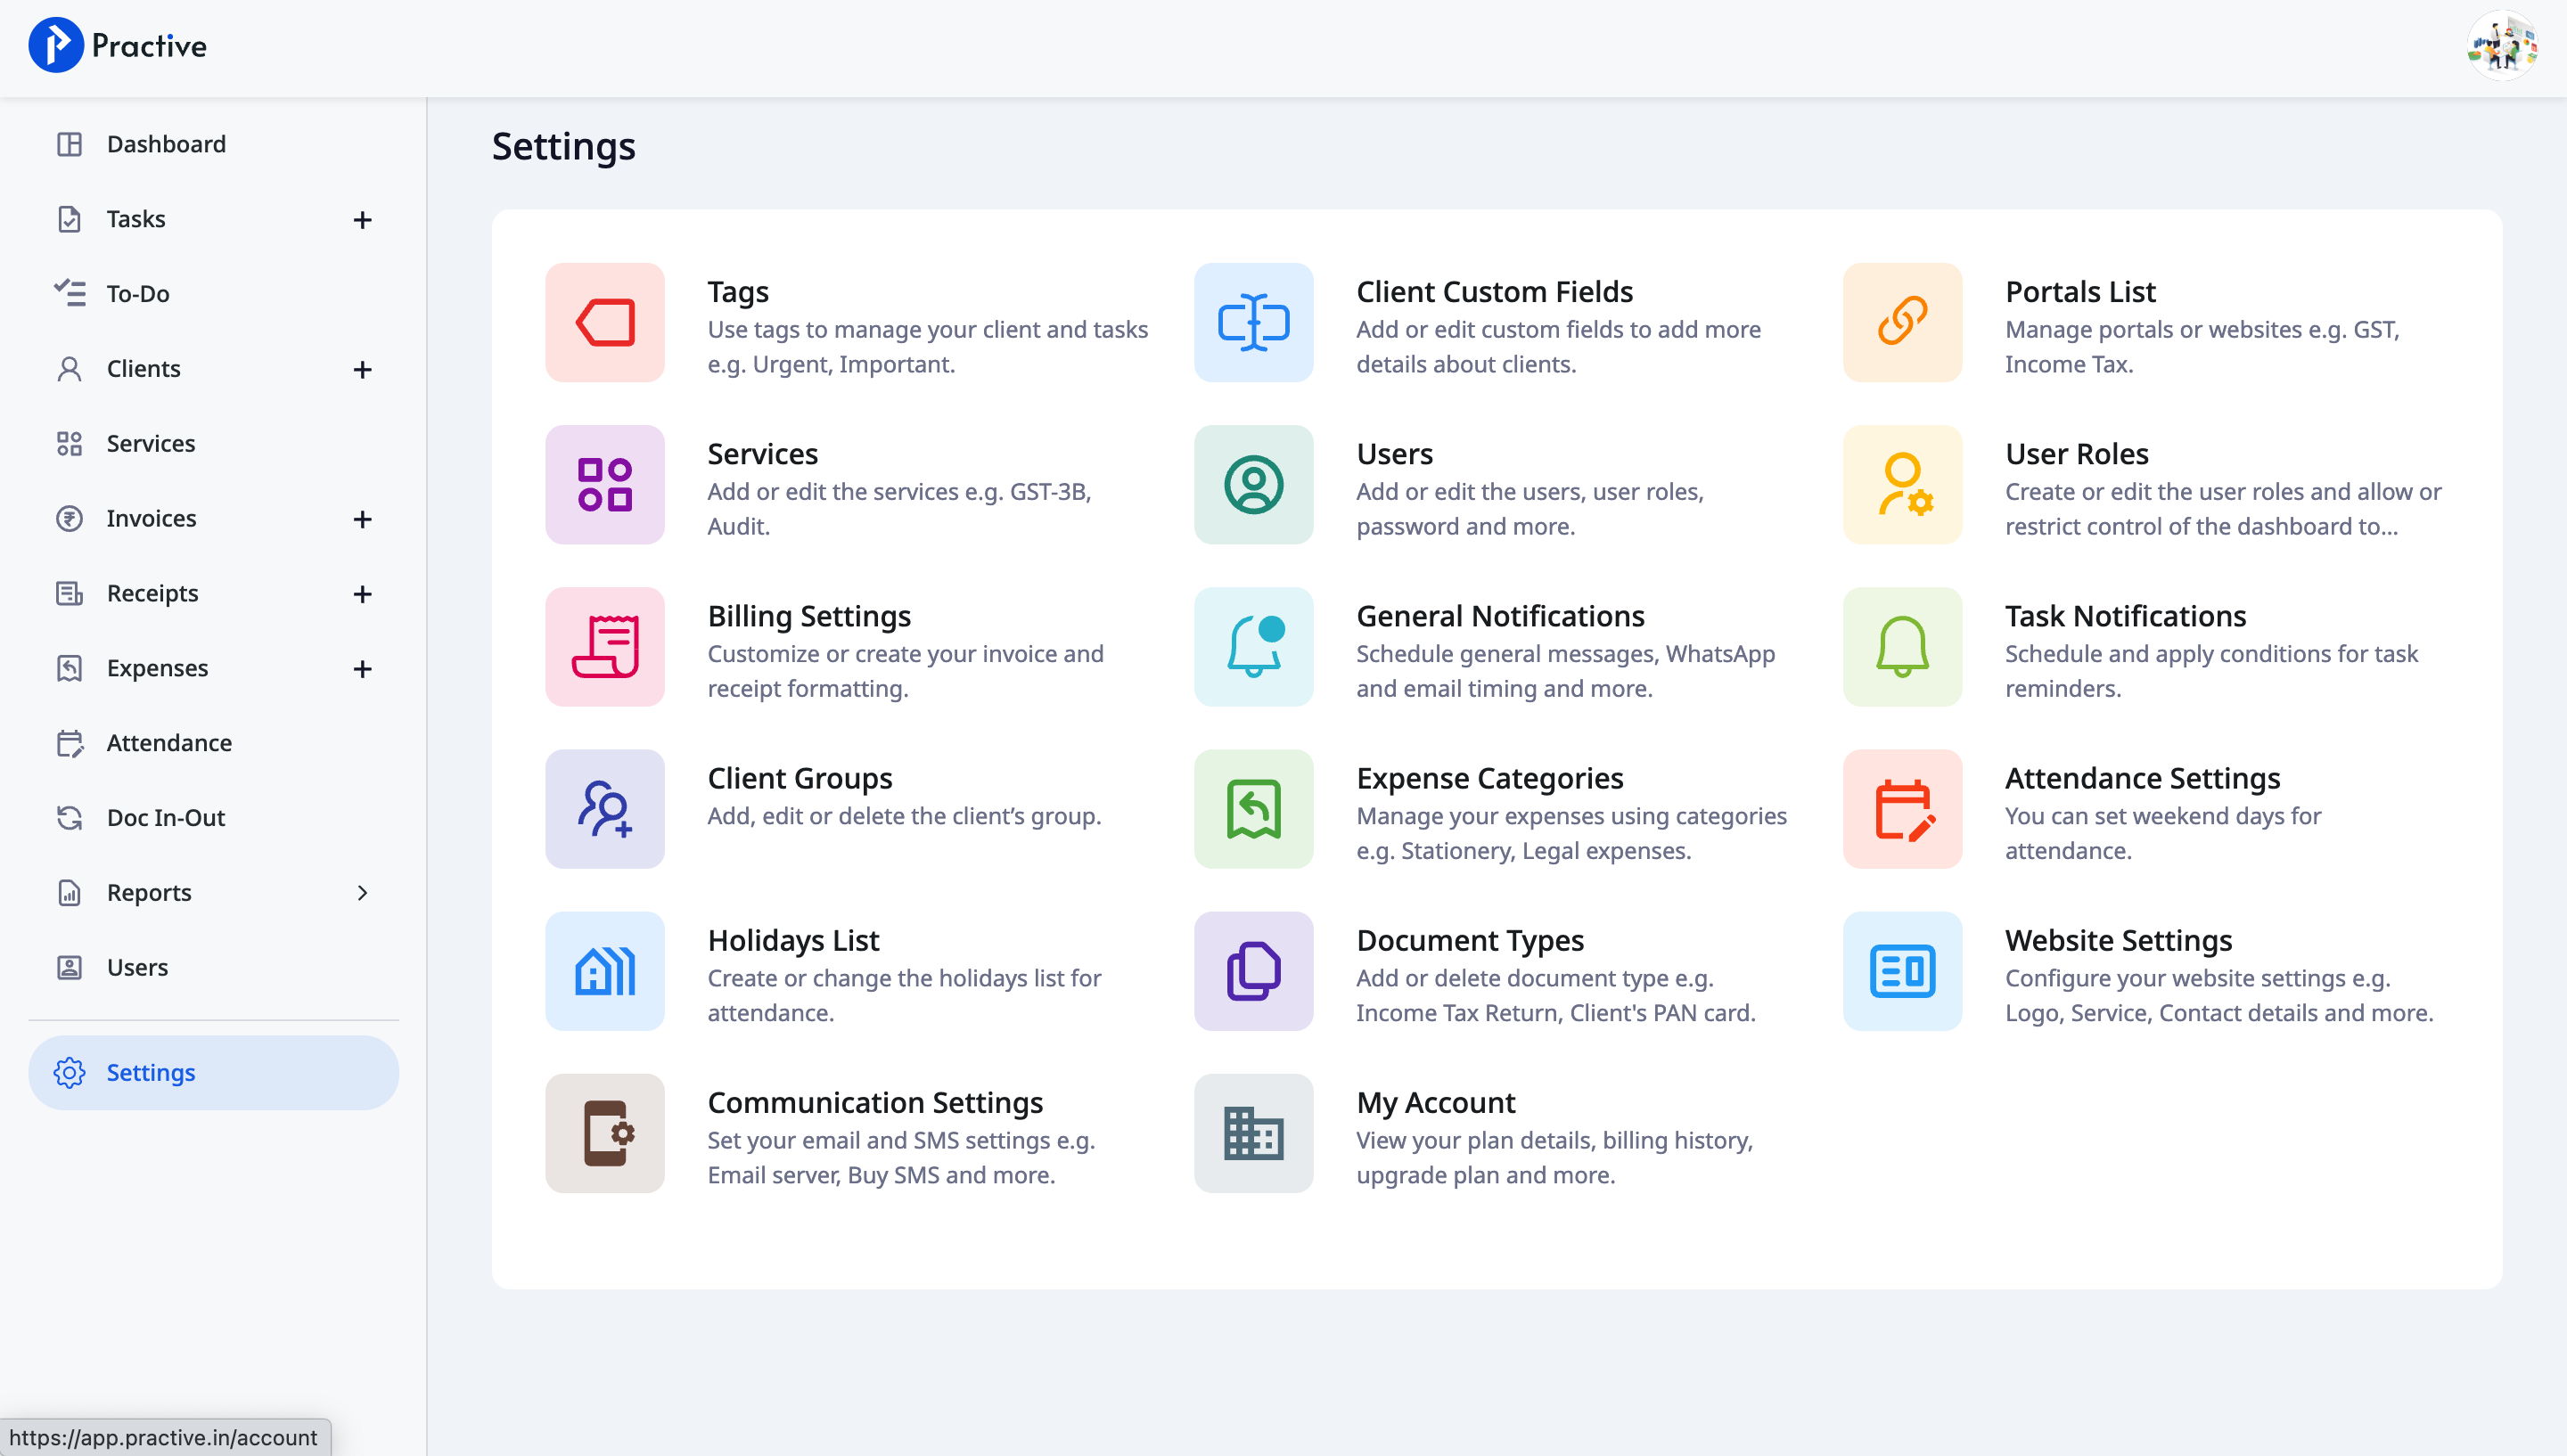
Task: Click the Task Notifications bell icon
Action: click(x=1900, y=646)
